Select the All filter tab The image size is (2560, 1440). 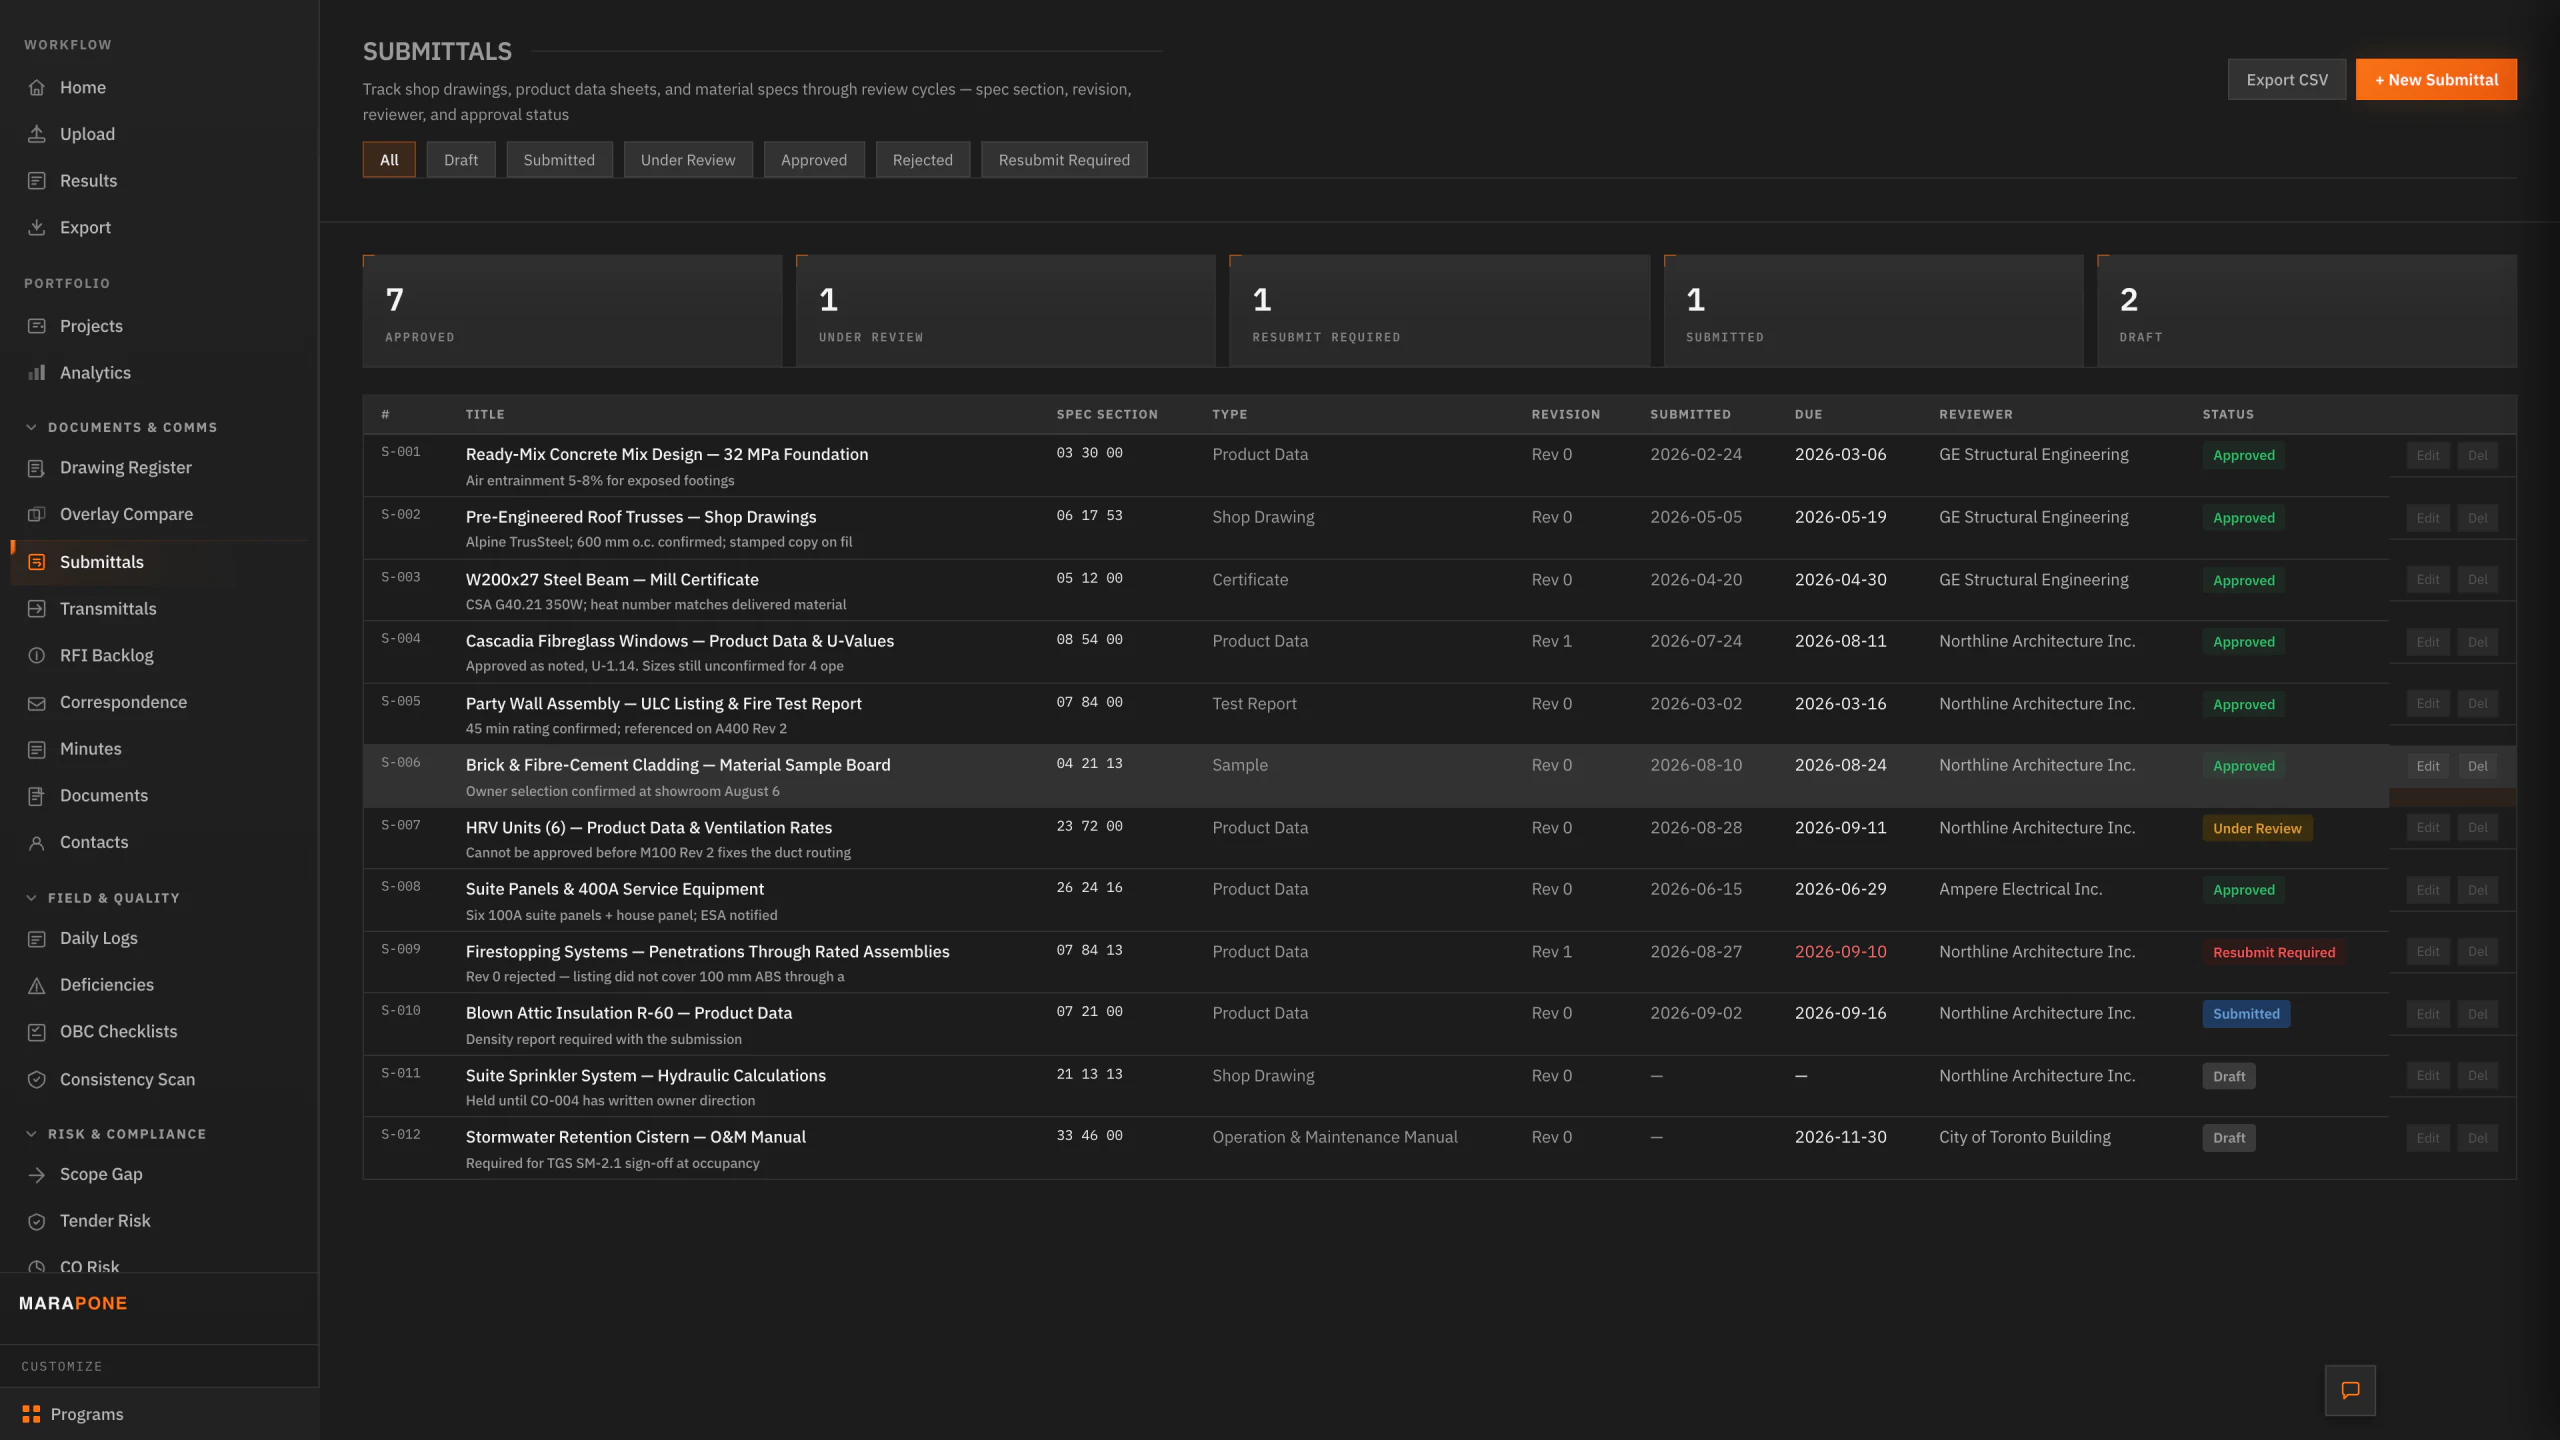click(389, 160)
